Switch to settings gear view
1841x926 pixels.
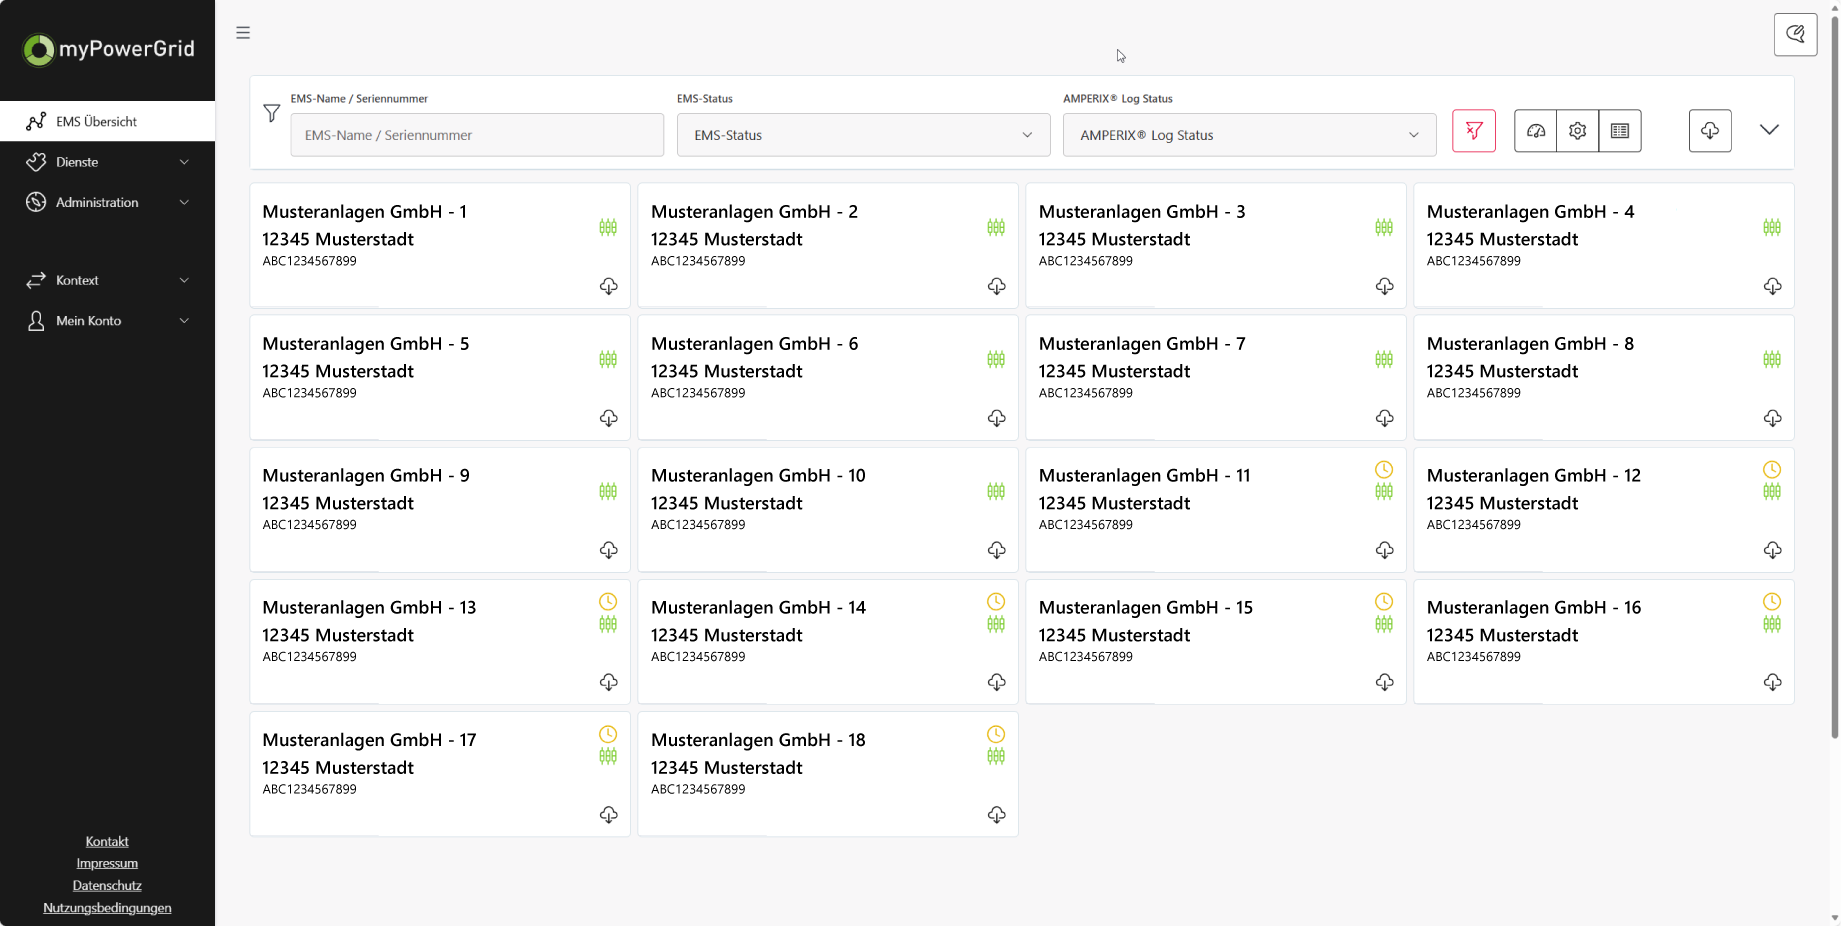point(1577,131)
